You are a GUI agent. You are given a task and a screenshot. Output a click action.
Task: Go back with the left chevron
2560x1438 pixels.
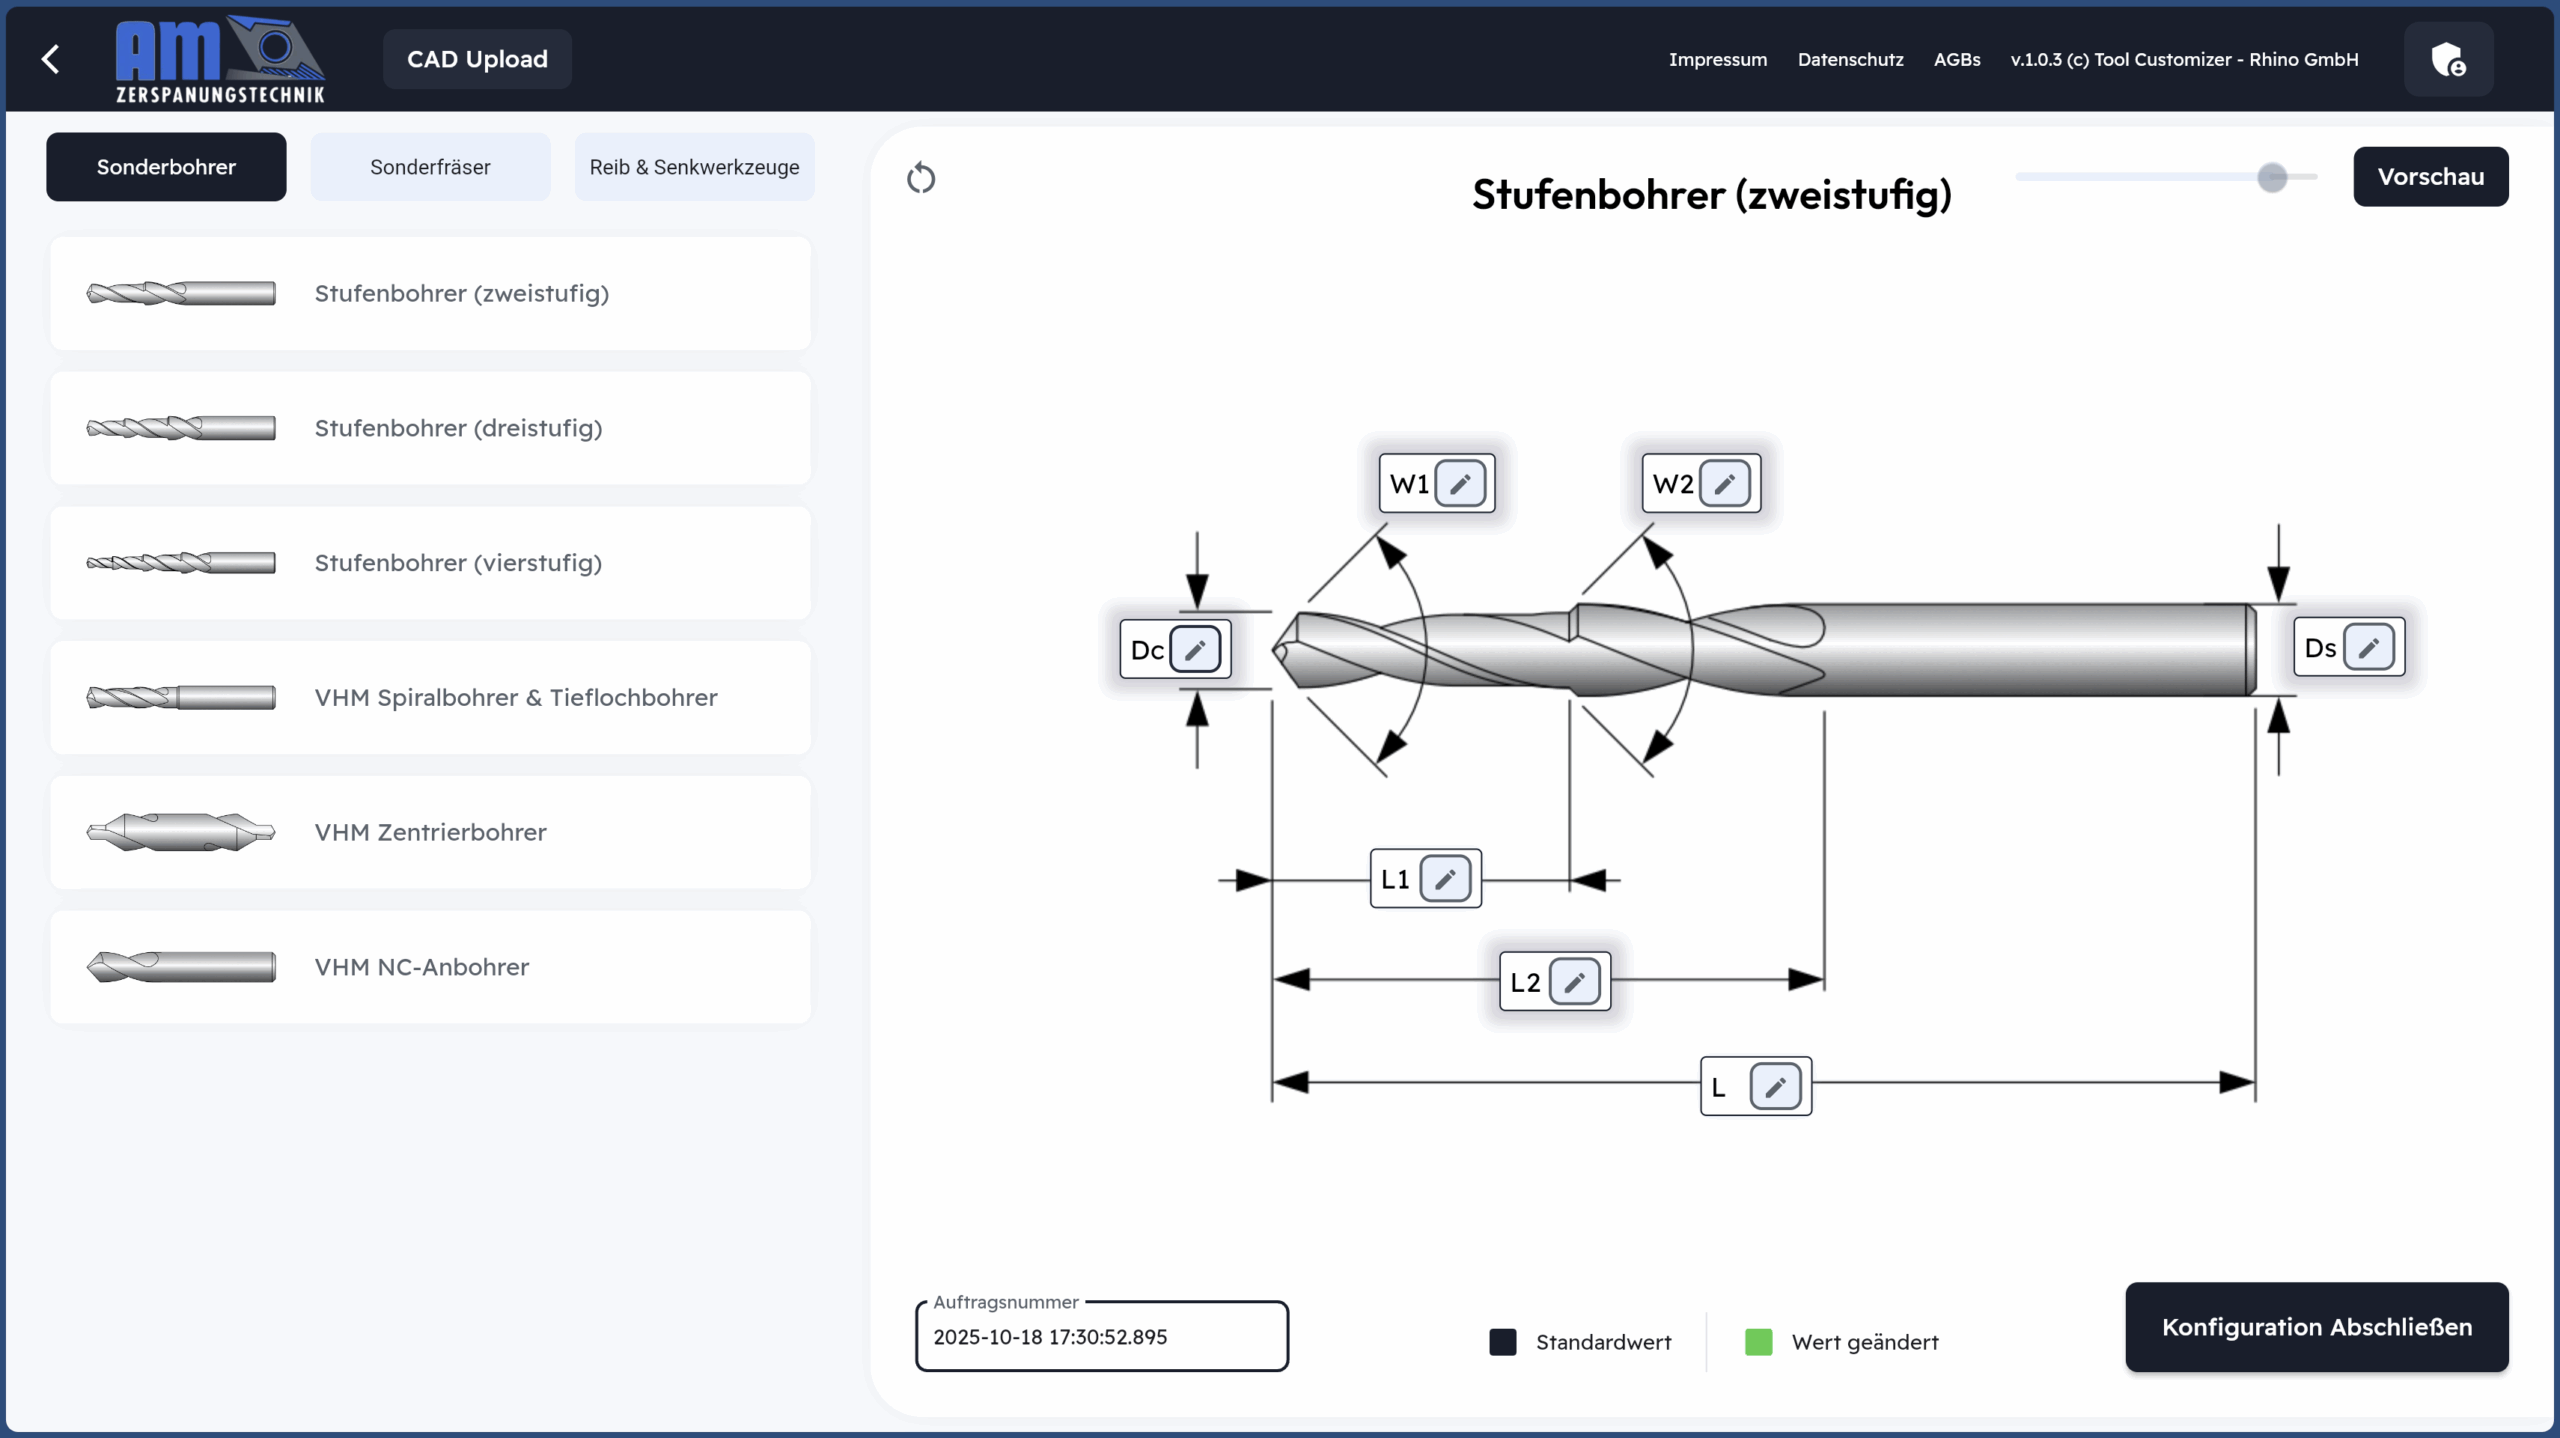[51, 59]
